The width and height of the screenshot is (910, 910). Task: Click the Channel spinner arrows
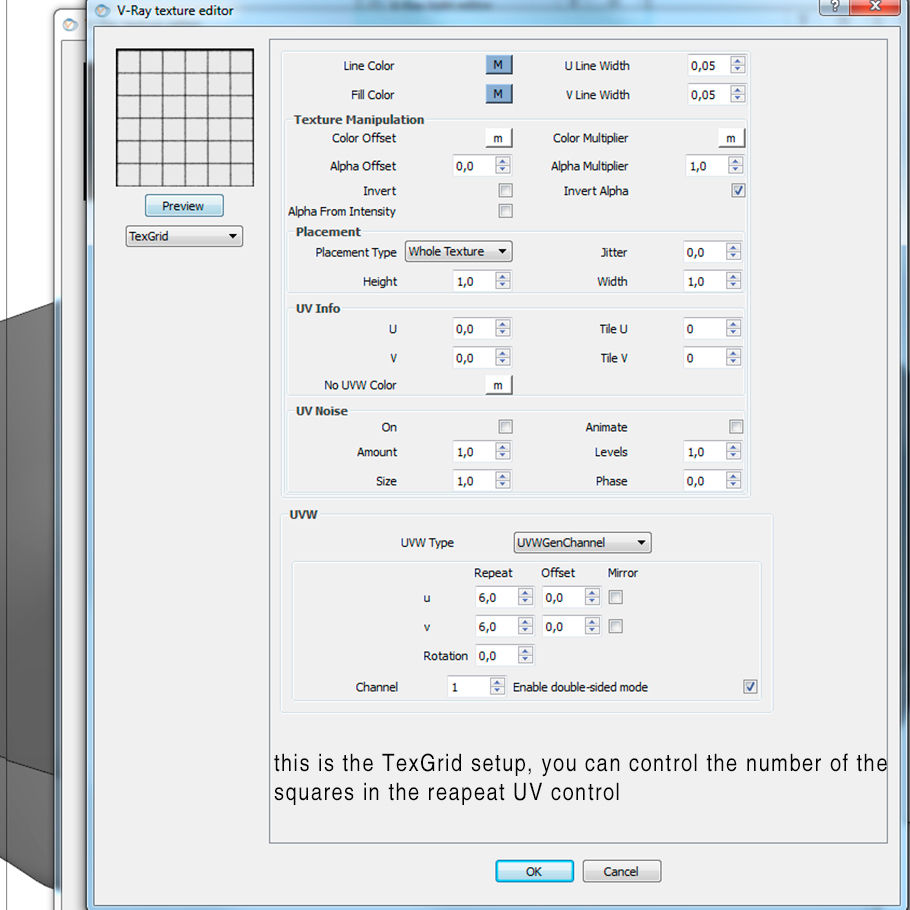pos(497,687)
